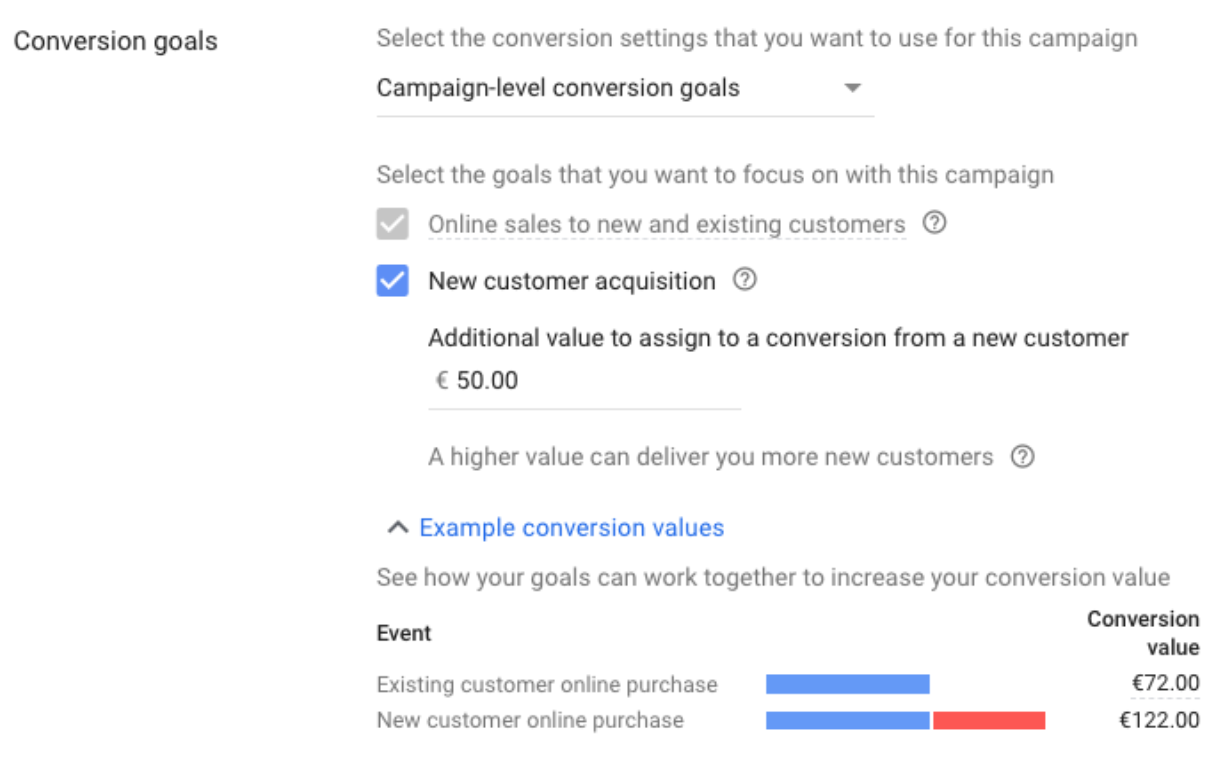The image size is (1222, 760).
Task: Open help icon after 'more new customers' text
Action: [1021, 457]
